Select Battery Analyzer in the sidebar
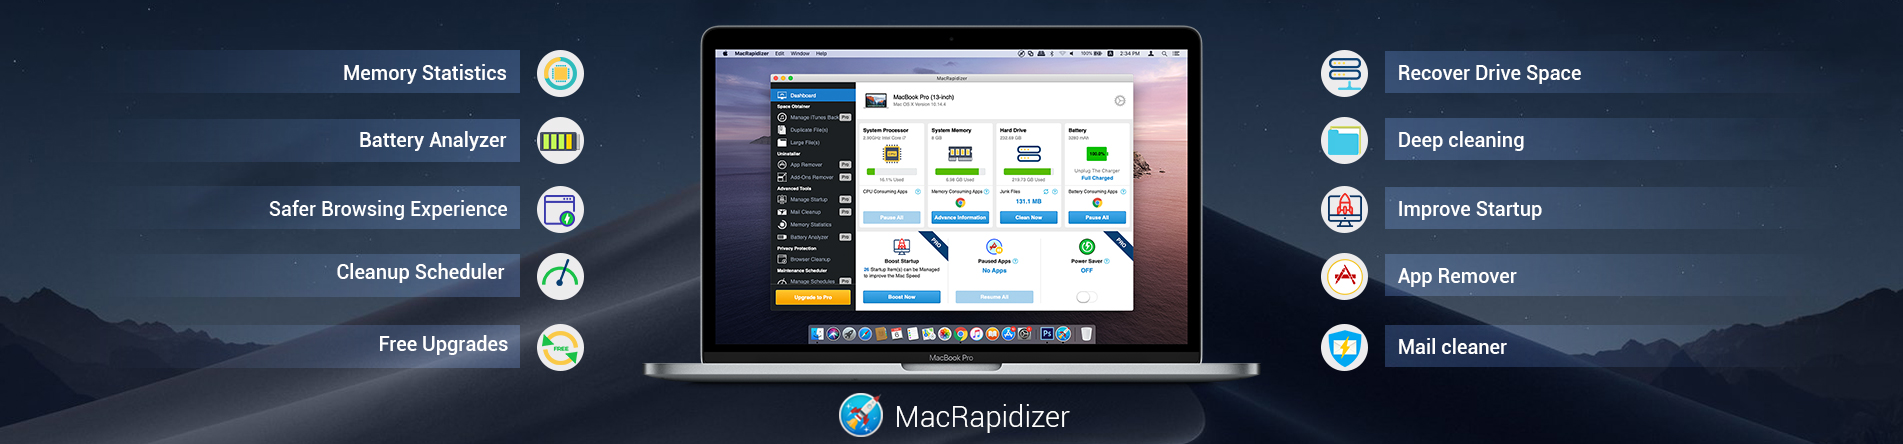This screenshot has width=1903, height=444. point(813,237)
